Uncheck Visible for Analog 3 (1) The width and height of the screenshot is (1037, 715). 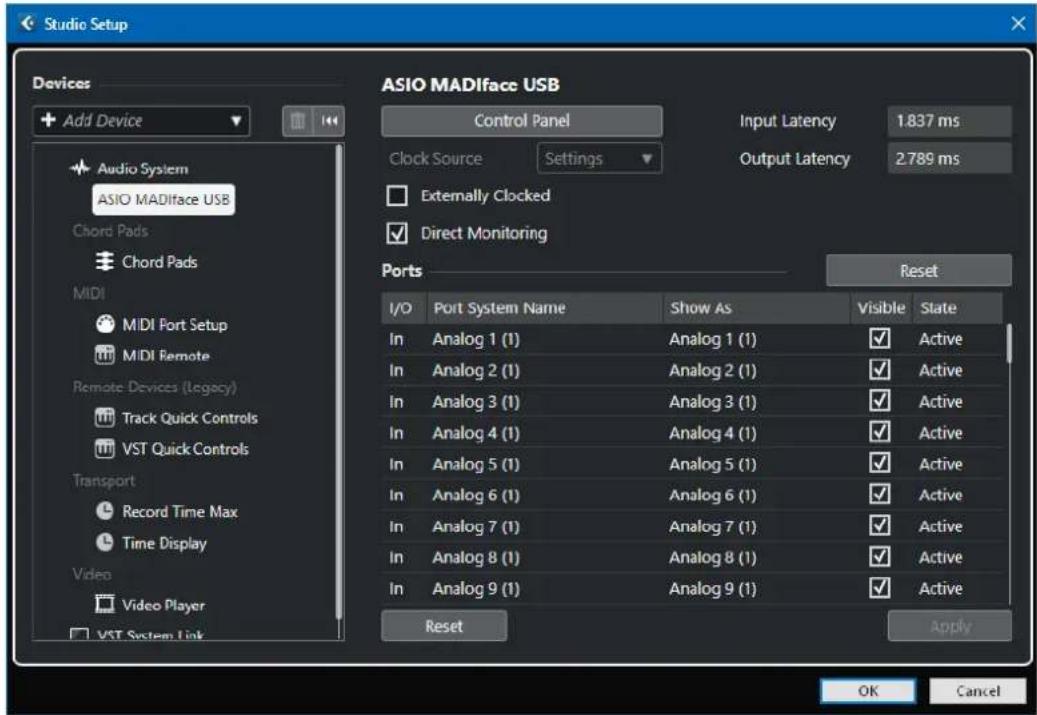880,400
